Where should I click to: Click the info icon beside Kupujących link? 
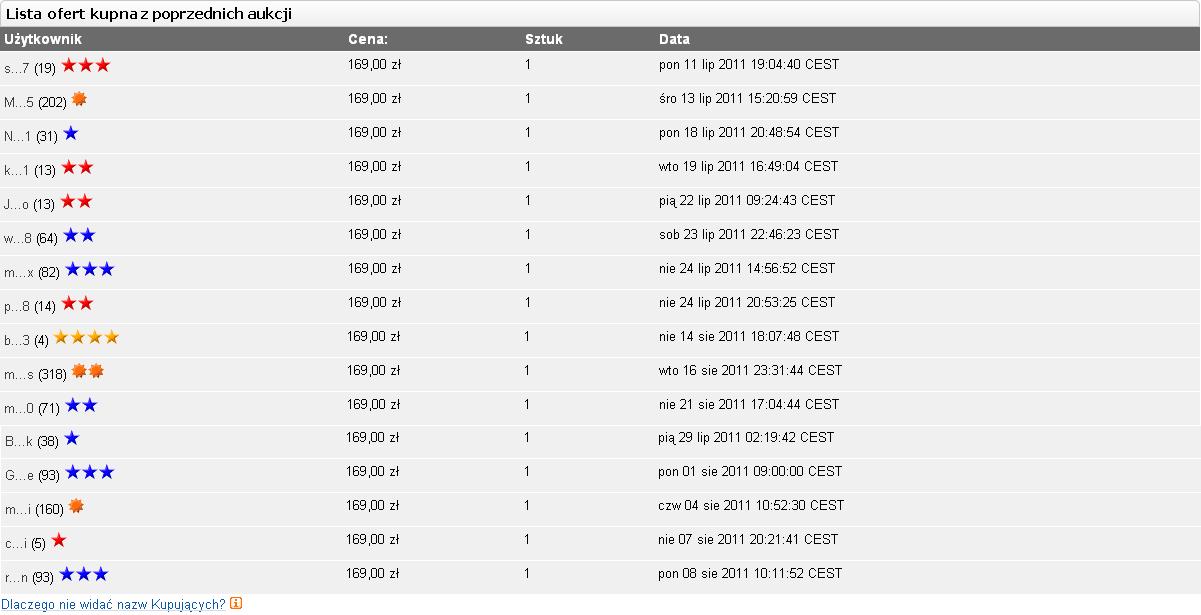pos(236,603)
